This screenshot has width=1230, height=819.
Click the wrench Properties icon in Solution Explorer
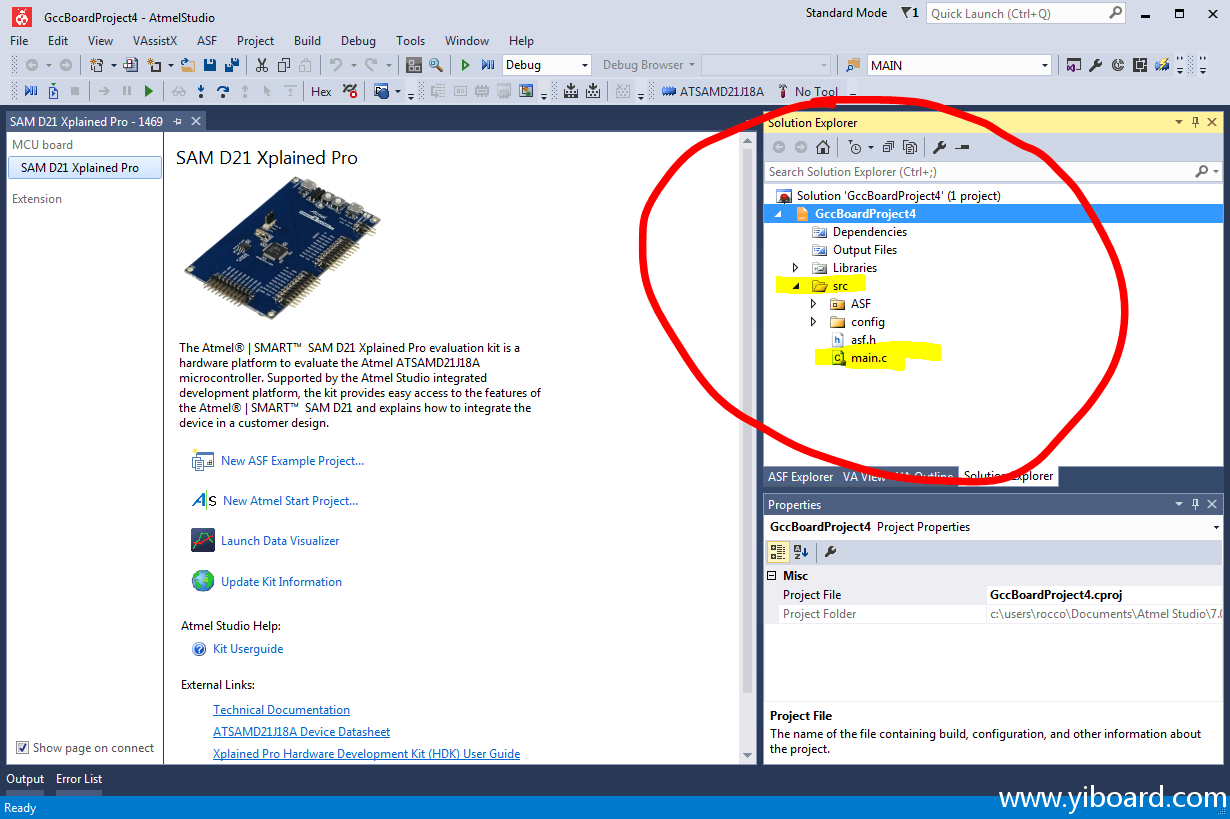(x=939, y=147)
